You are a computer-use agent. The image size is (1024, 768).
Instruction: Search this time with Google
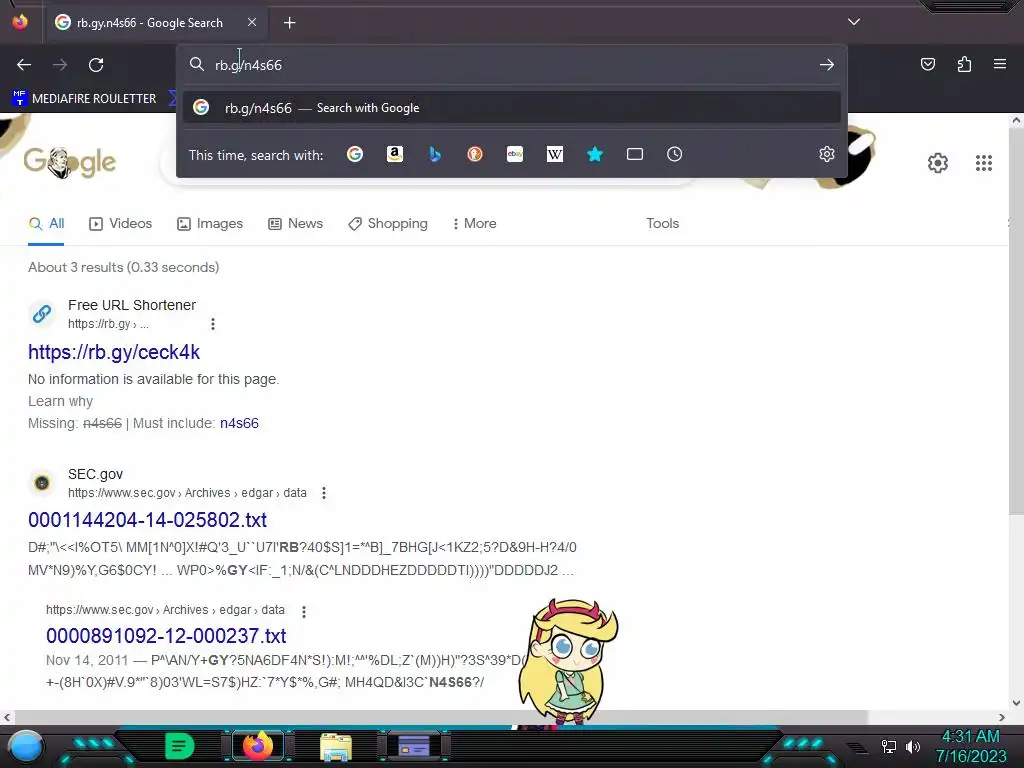click(355, 154)
